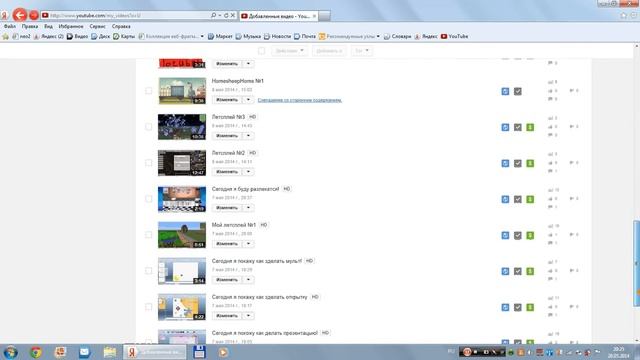Open the mail app icon on taskbar
The width and height of the screenshot is (640, 360).
tap(84, 352)
